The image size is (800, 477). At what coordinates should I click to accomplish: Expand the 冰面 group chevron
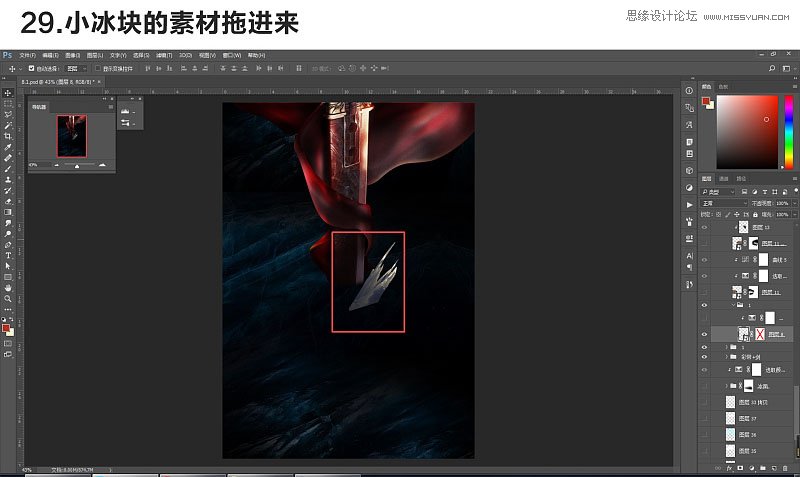coord(727,386)
